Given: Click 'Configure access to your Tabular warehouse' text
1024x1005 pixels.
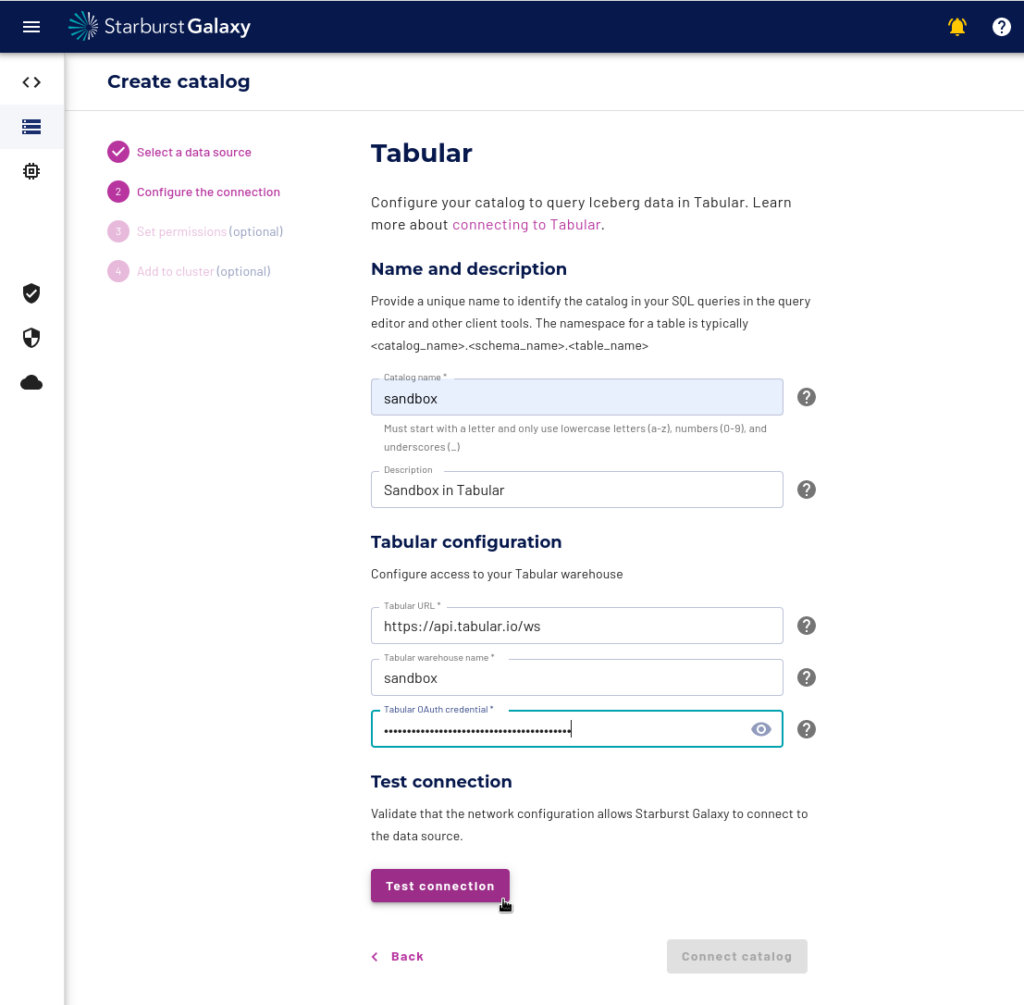Looking at the screenshot, I should coord(497,574).
